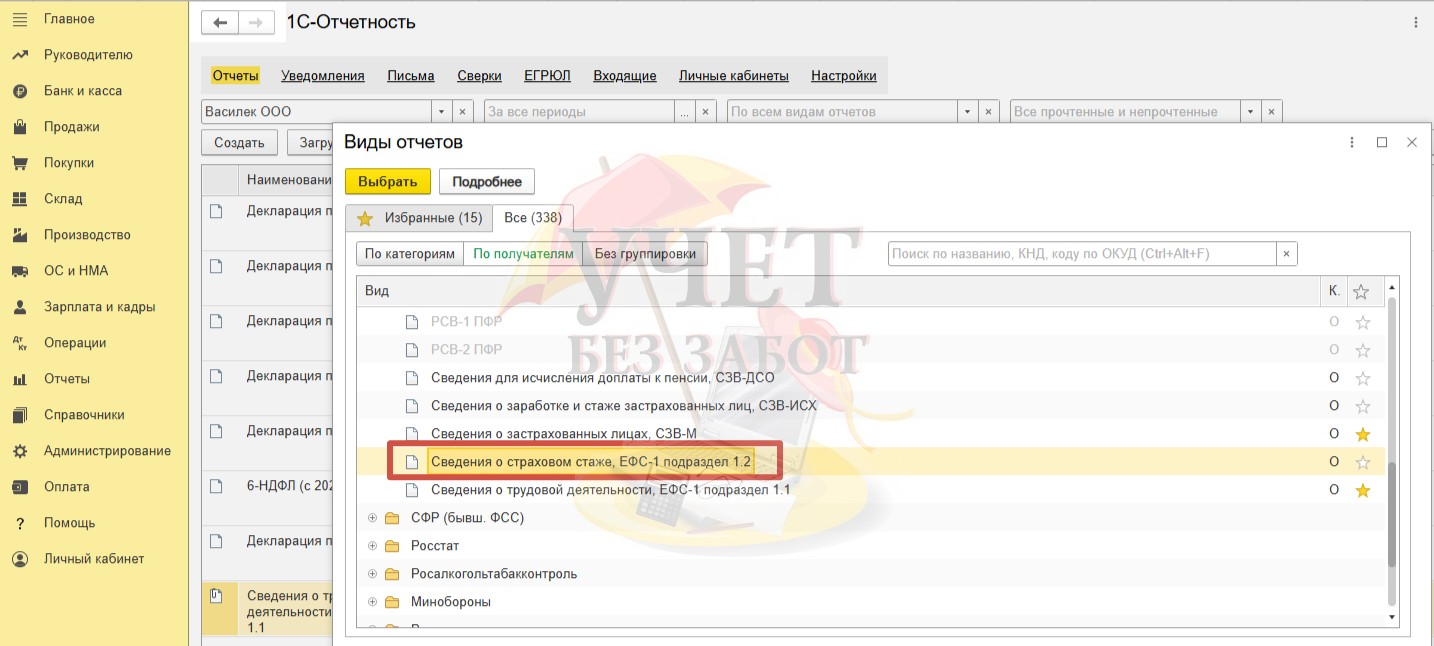The image size is (1434, 646).
Task: Open Зарплата и кадры section
Action: click(100, 307)
